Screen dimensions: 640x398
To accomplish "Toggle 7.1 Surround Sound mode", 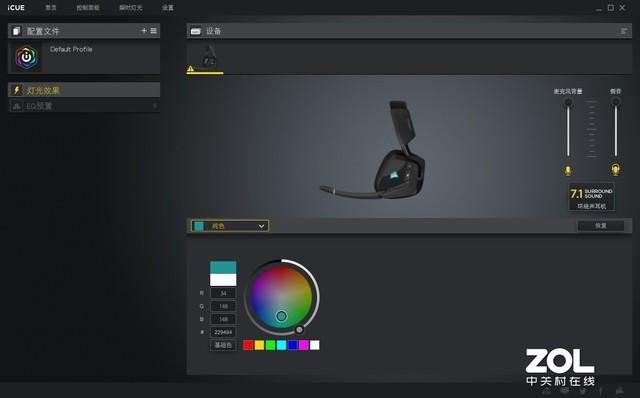I will click(591, 197).
